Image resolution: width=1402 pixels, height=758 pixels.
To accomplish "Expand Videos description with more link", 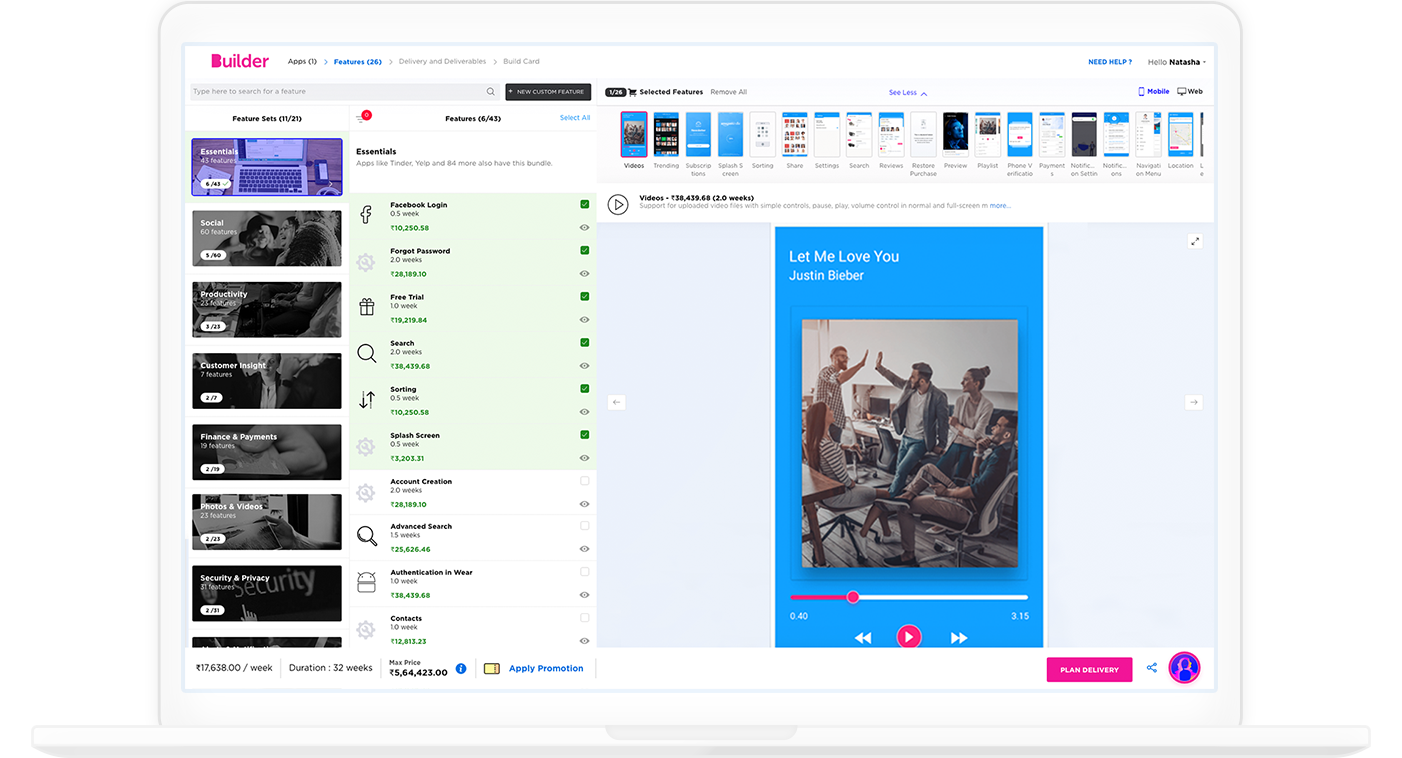I will [1000, 206].
